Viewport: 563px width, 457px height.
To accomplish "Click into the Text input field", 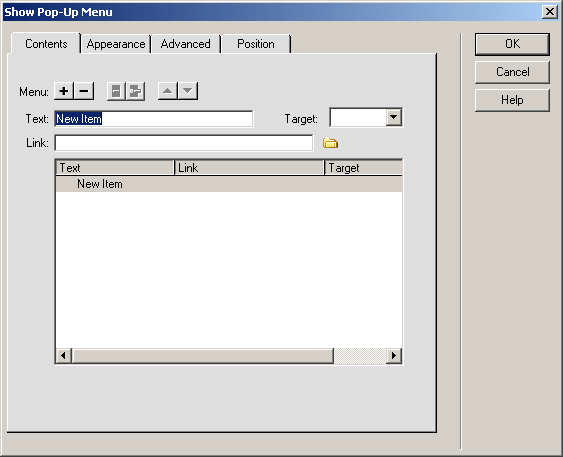I will click(x=154, y=119).
